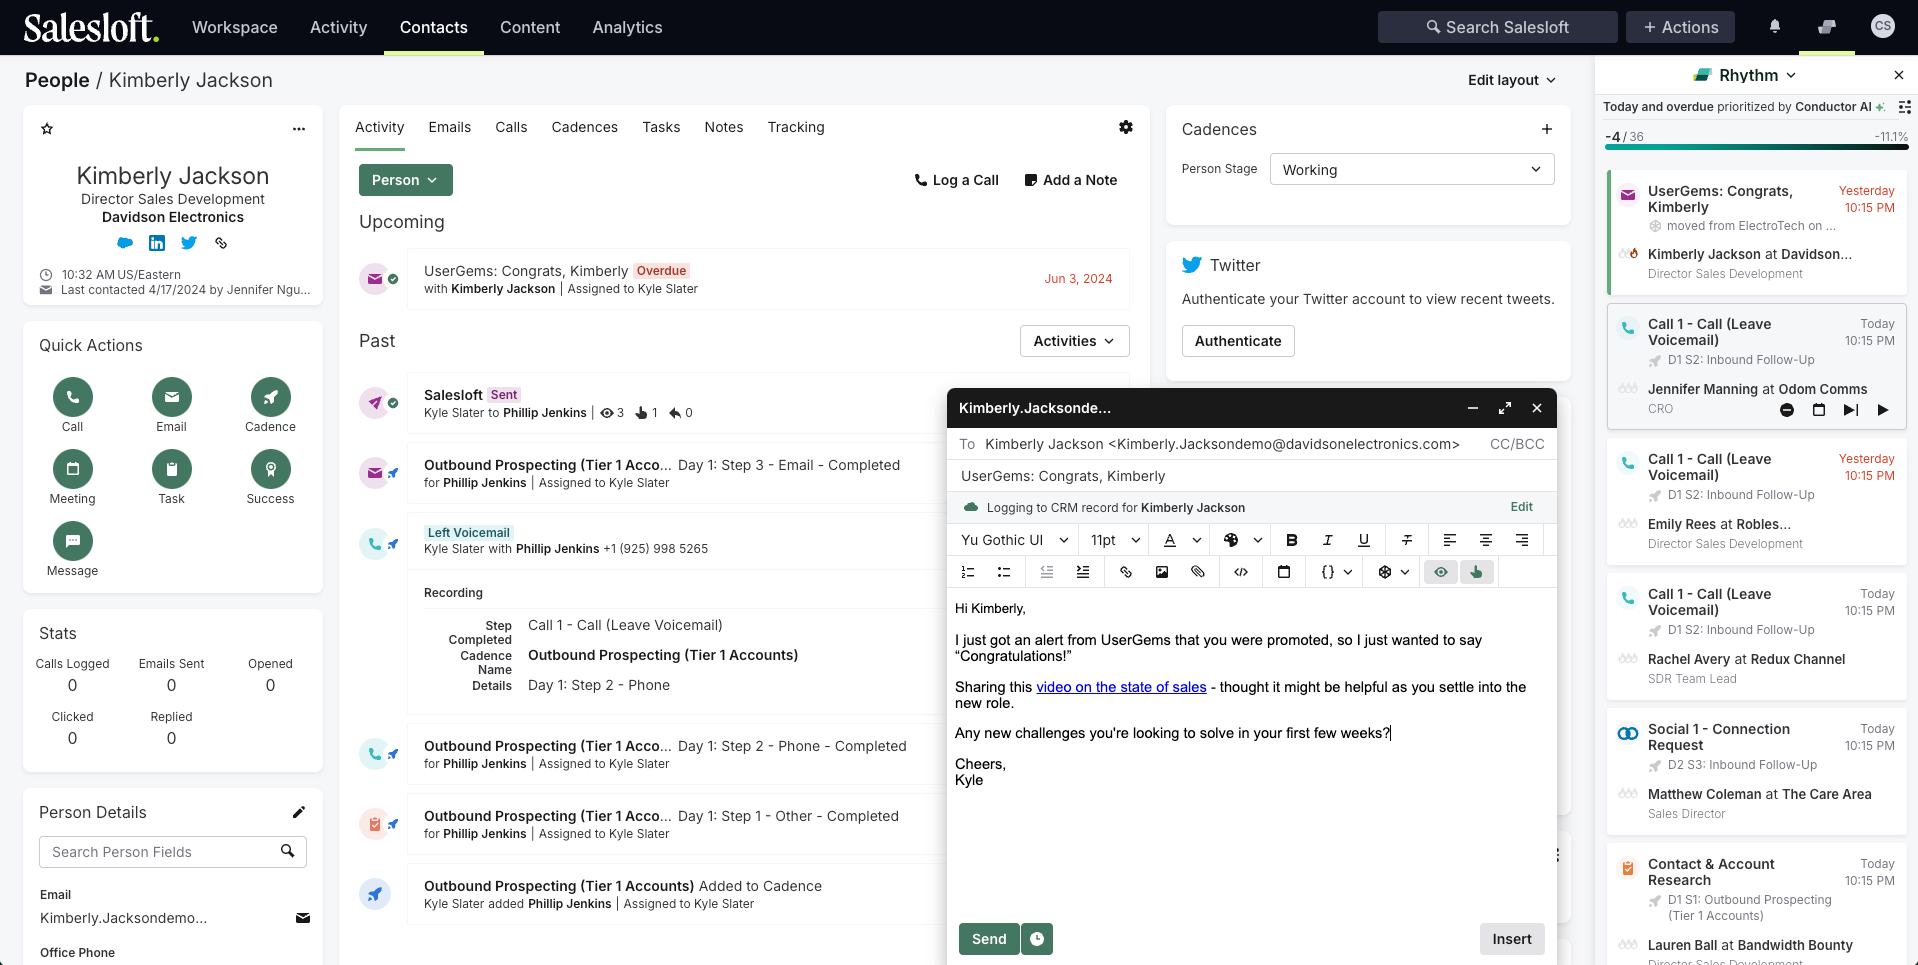1918x965 pixels.
Task: Open the Activities filter dropdown
Action: (1074, 341)
